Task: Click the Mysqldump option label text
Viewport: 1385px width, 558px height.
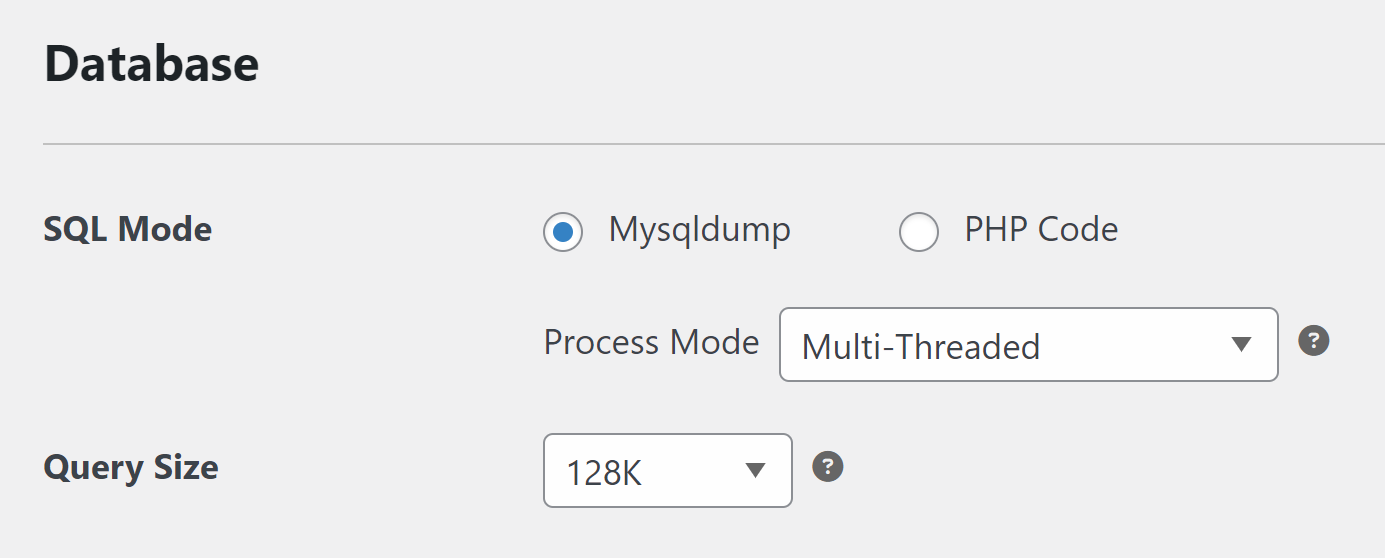Action: pyautogui.click(x=700, y=231)
